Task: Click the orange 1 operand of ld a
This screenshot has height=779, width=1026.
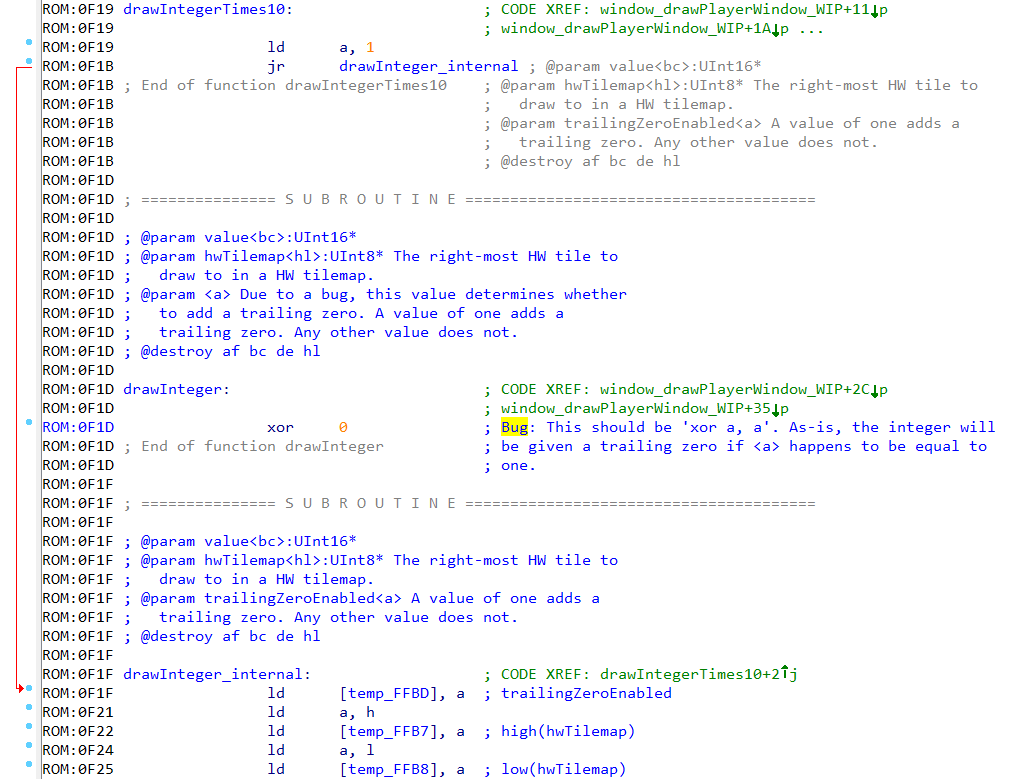Action: (x=370, y=47)
